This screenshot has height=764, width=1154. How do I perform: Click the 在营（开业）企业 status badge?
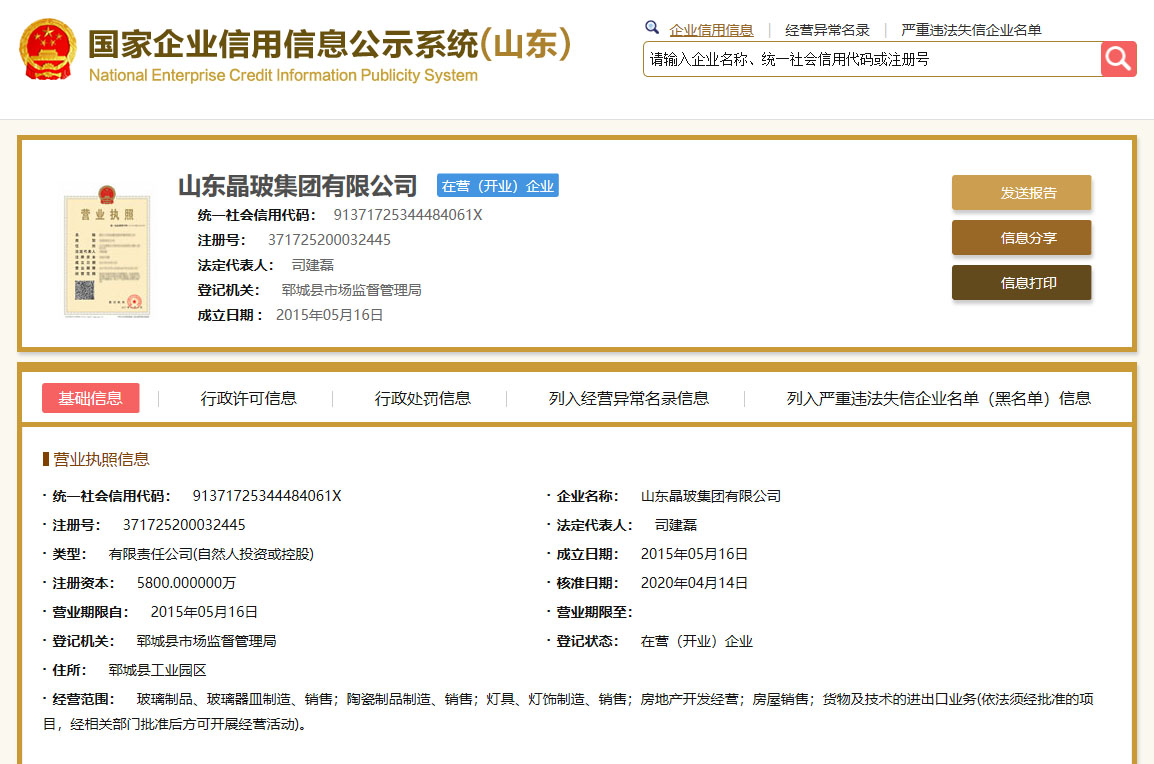pyautogui.click(x=497, y=186)
